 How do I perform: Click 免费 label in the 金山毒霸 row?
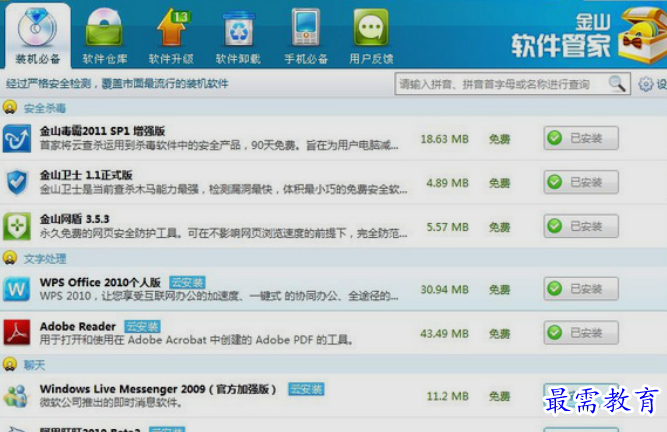499,139
